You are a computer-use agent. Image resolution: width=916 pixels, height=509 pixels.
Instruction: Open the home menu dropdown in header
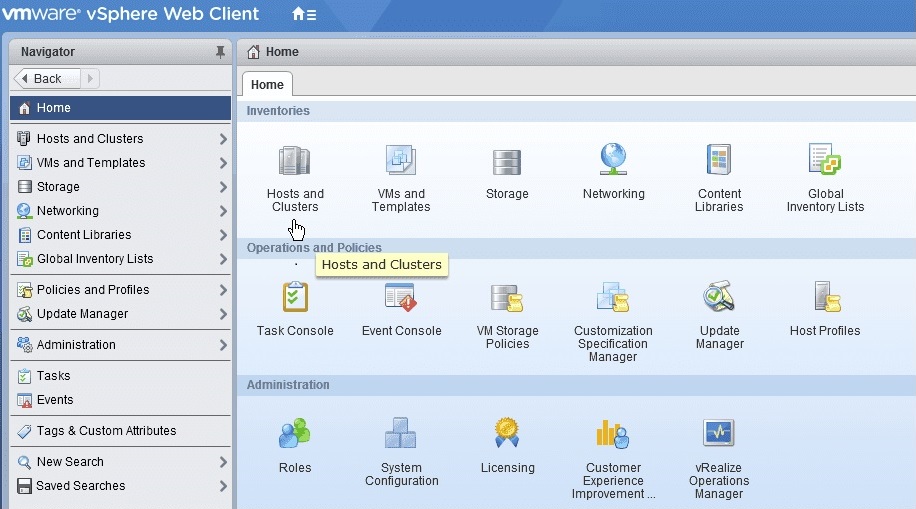(x=304, y=15)
